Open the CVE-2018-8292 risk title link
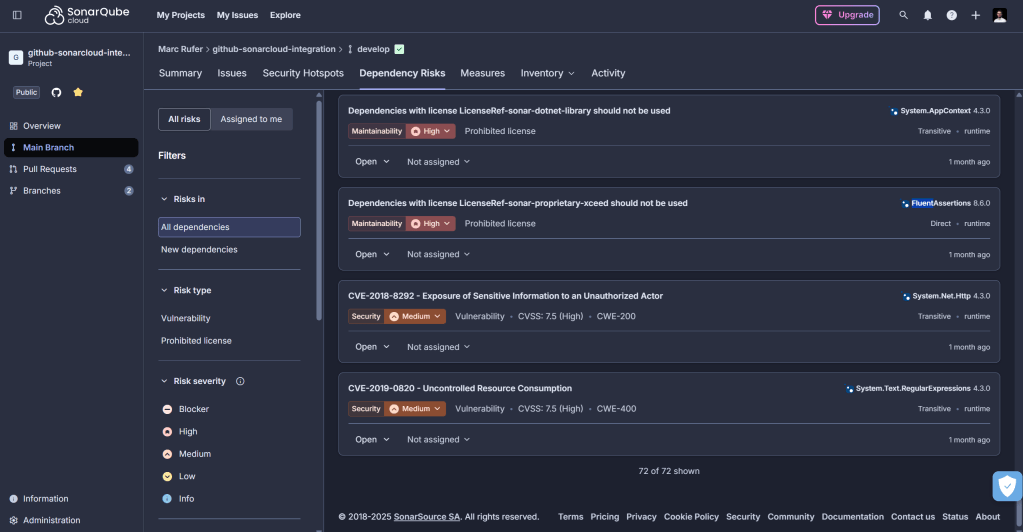Viewport: 1023px width, 532px height. (505, 296)
